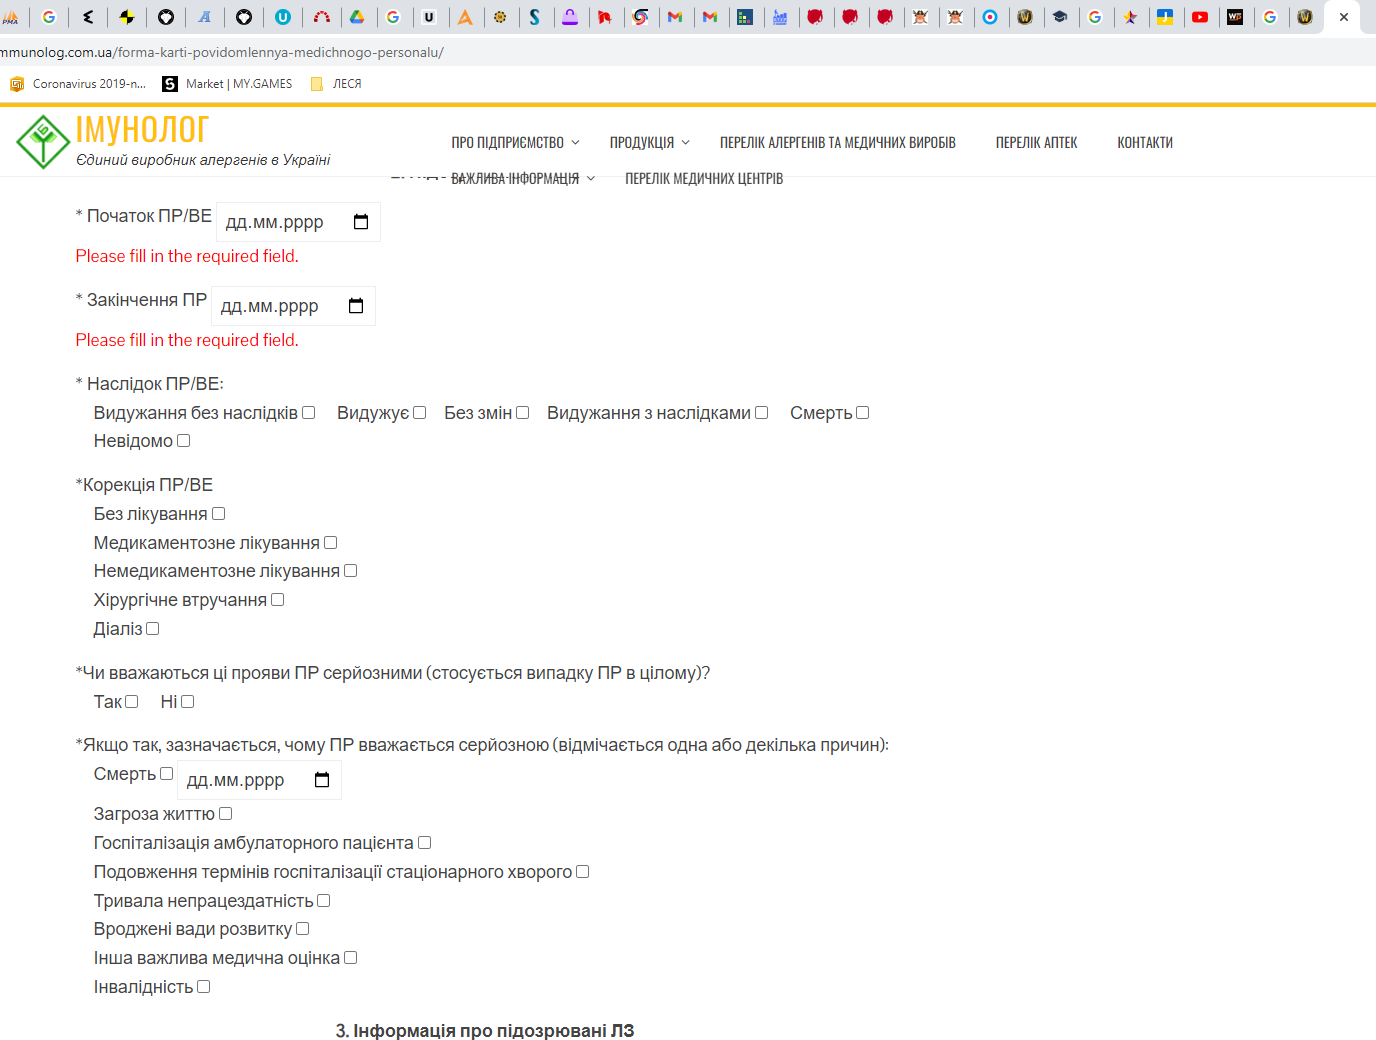Viewport: 1376px width, 1040px height.
Task: Tick the Медикаментозне лікування checkbox
Action: pos(331,543)
